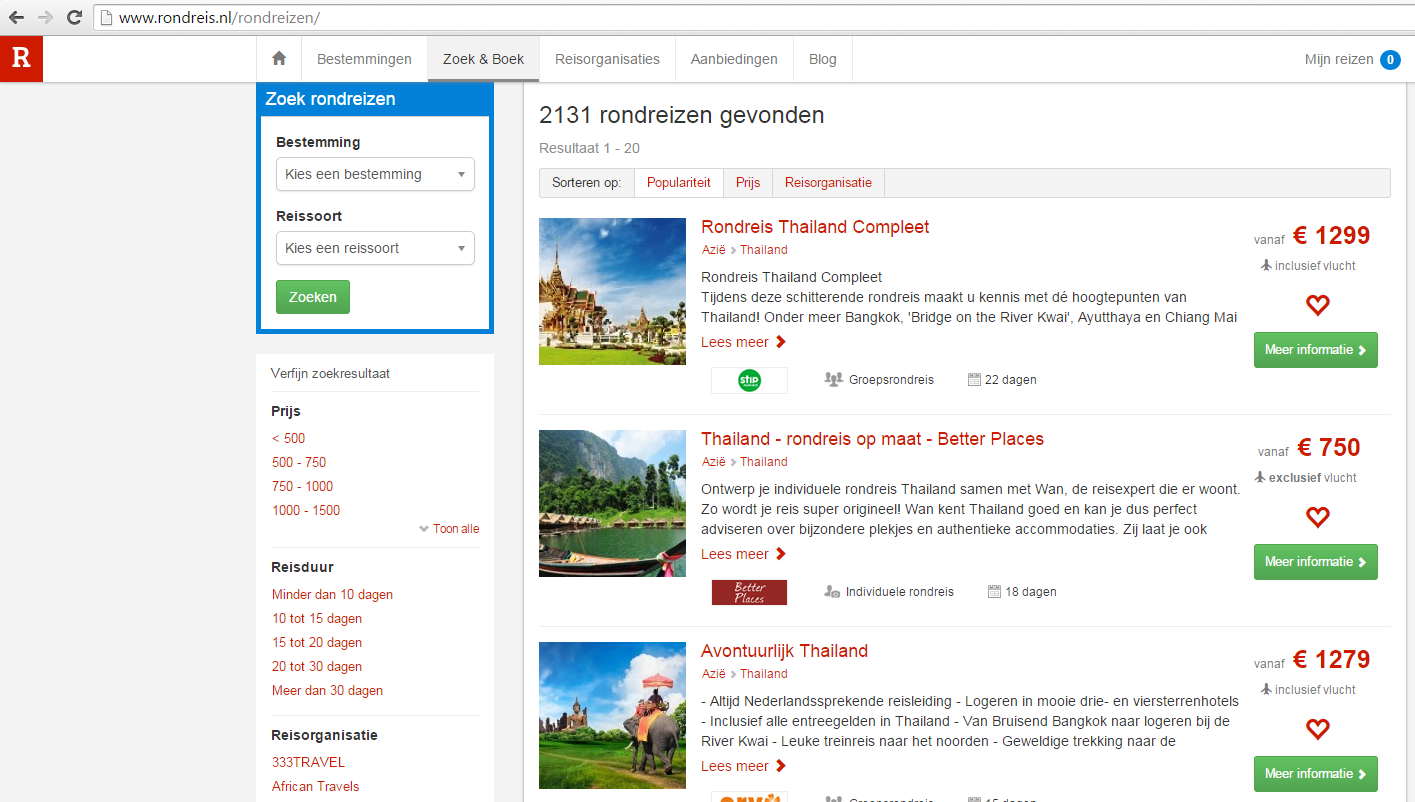Screen dimensions: 1415x802
Task: Open the Bestemmingen menu item
Action: tap(364, 59)
